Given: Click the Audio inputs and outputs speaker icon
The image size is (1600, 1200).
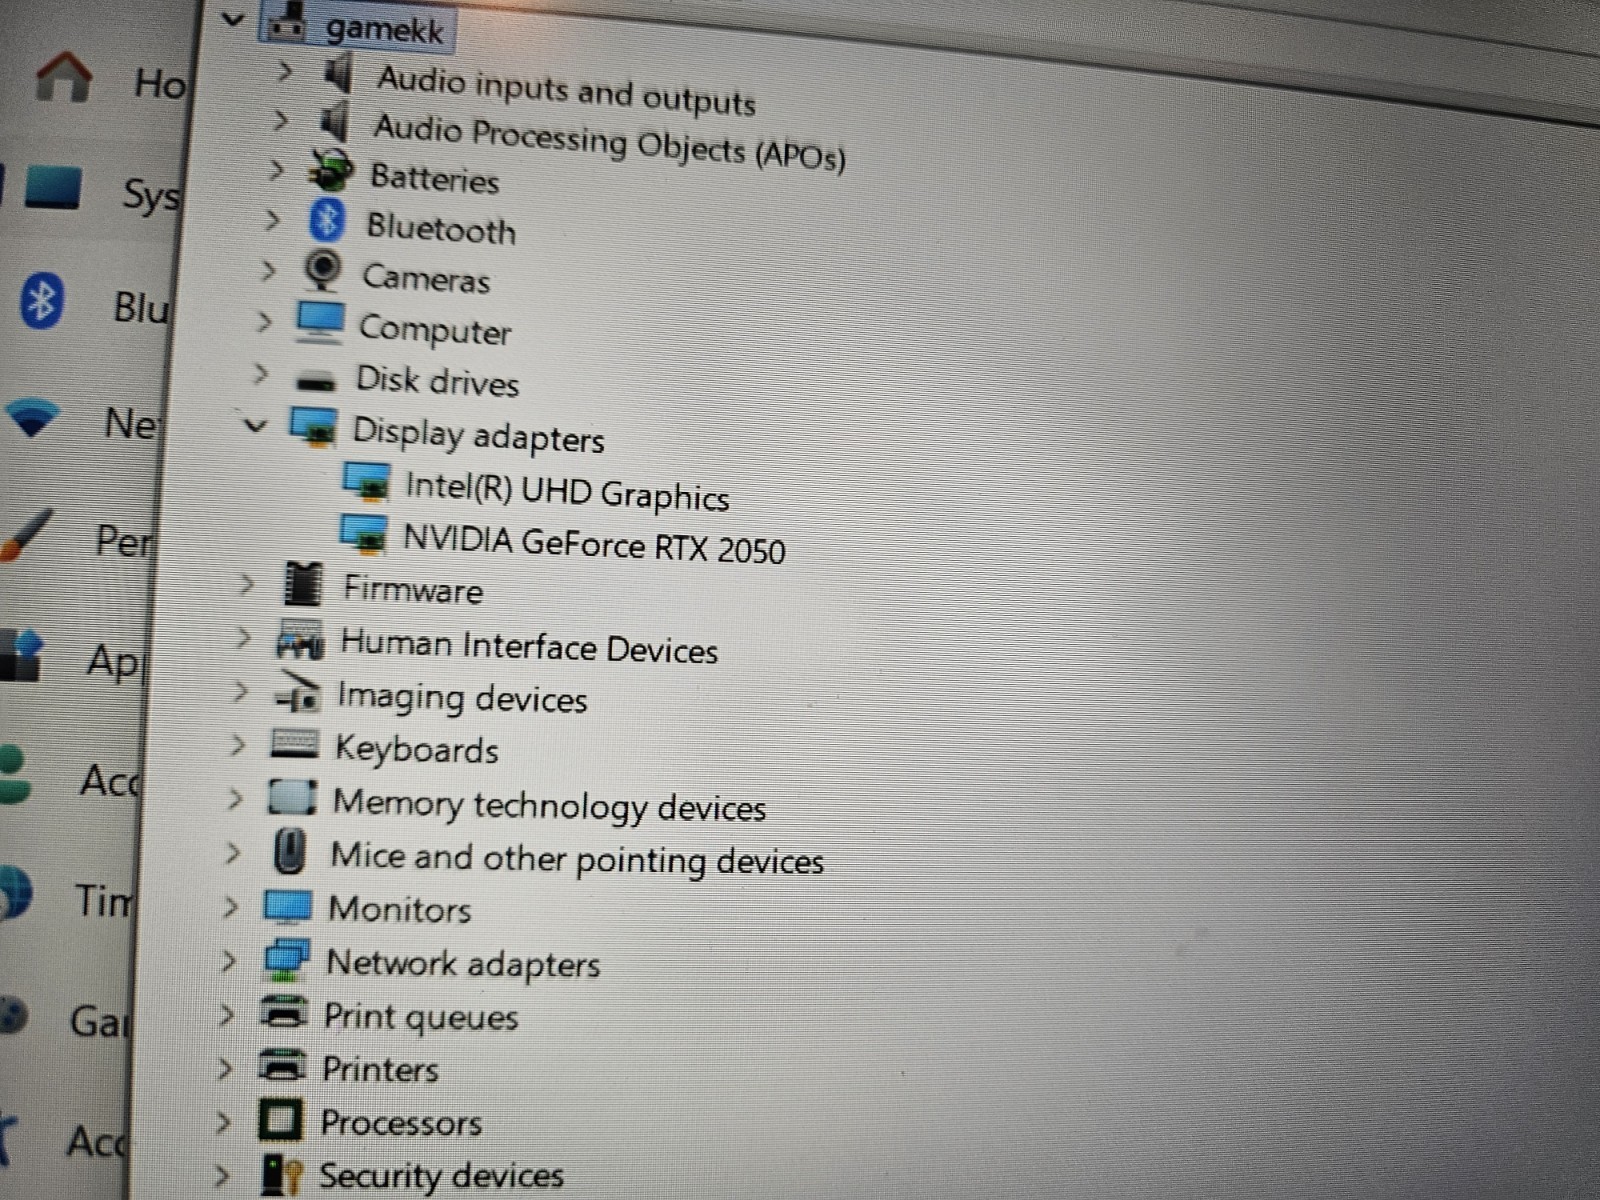Looking at the screenshot, I should pos(338,73).
